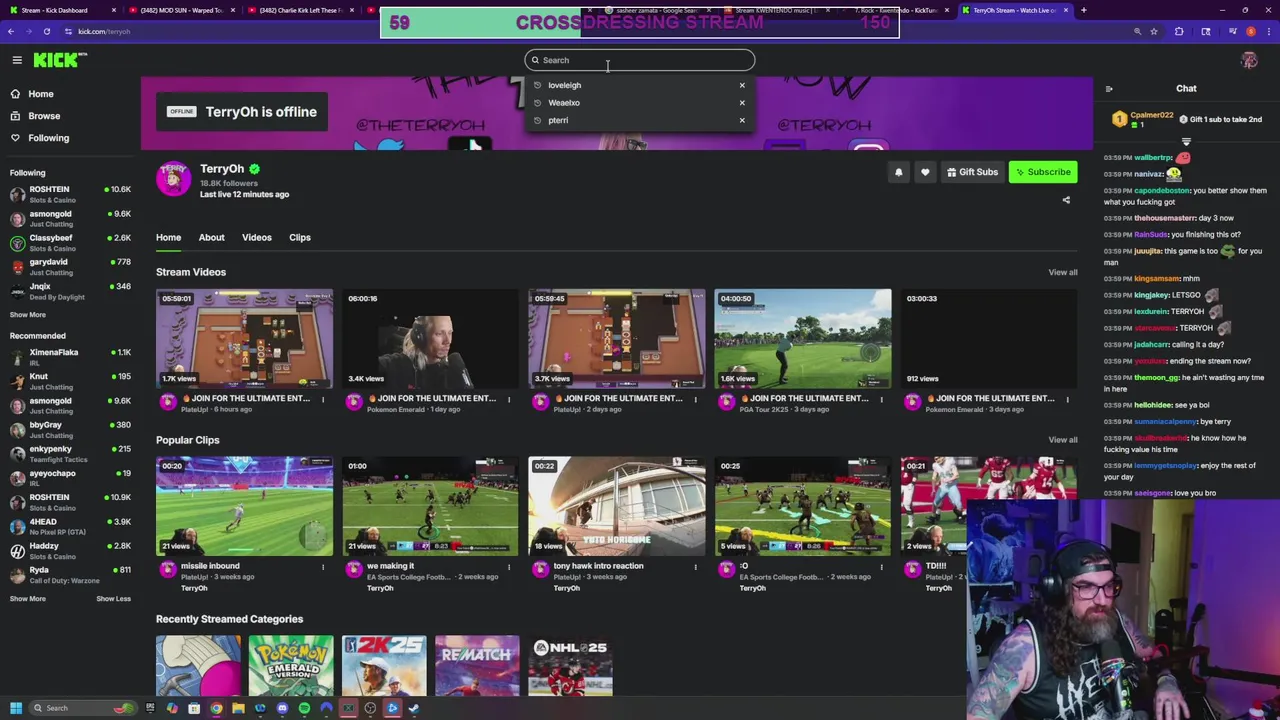Open Steam from the taskbar
This screenshot has width=1280, height=720.
(x=414, y=708)
